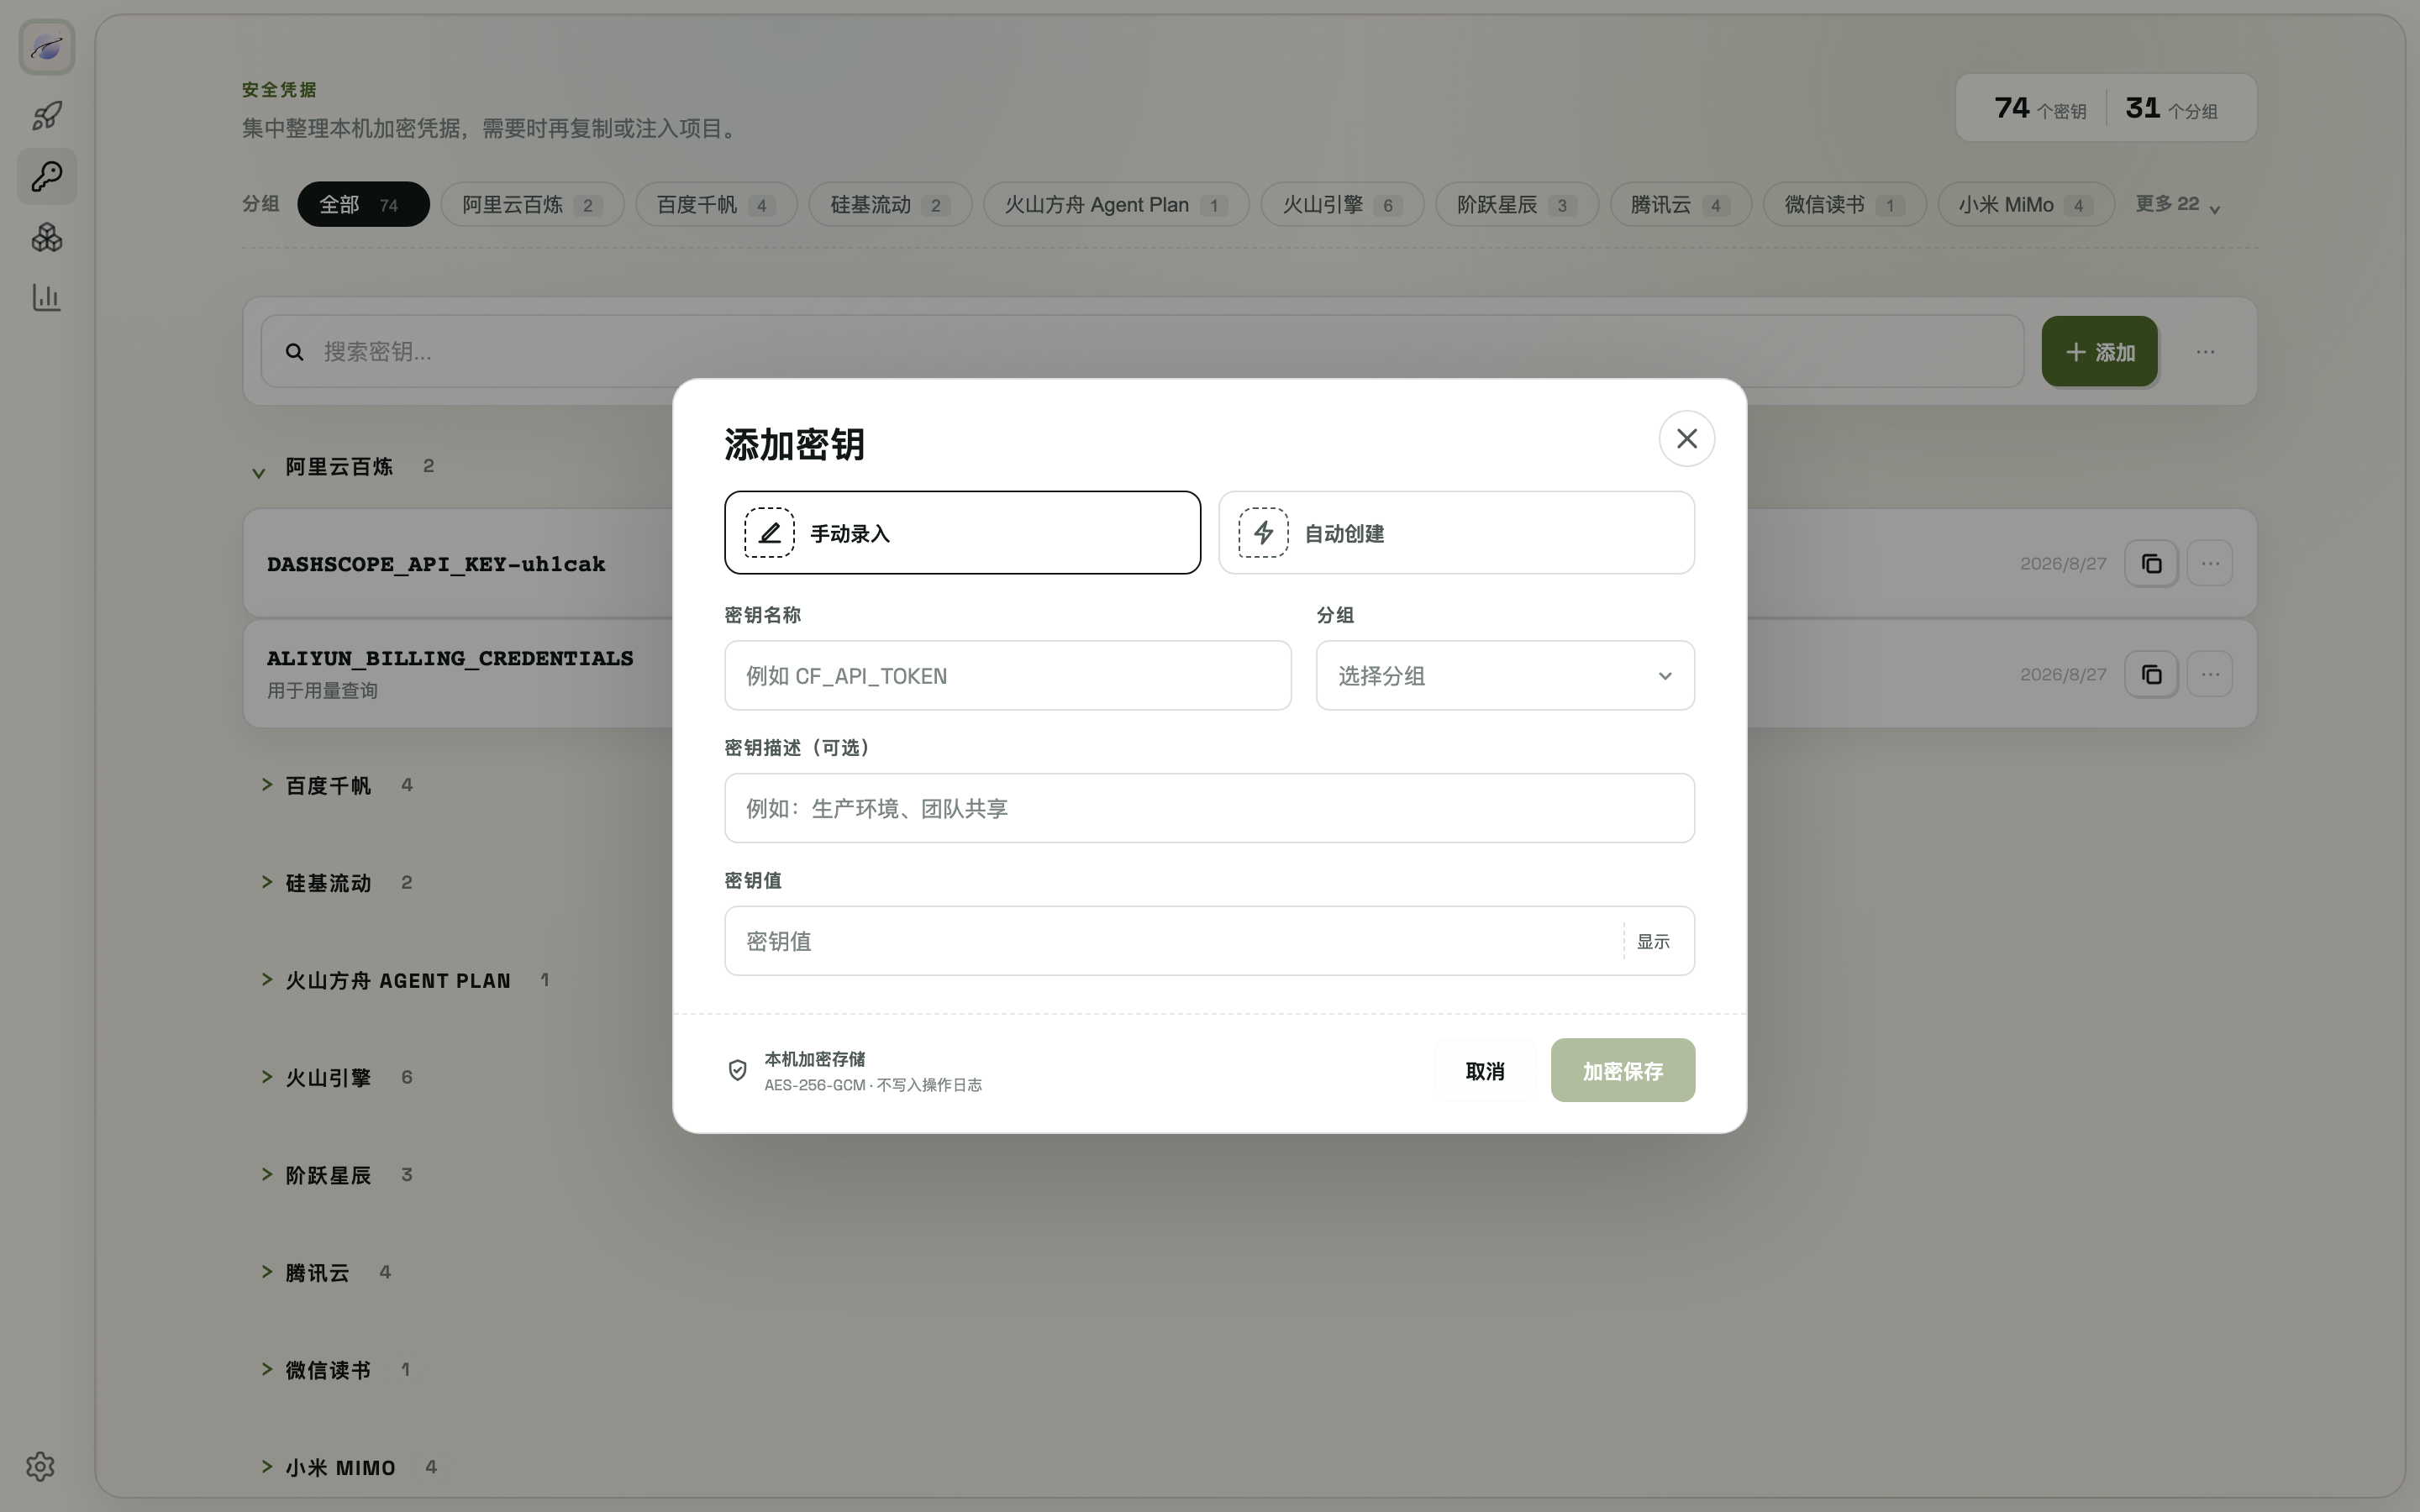Viewport: 2420px width, 1512px height.
Task: Expand 更多 22 groups list
Action: click(x=2177, y=205)
